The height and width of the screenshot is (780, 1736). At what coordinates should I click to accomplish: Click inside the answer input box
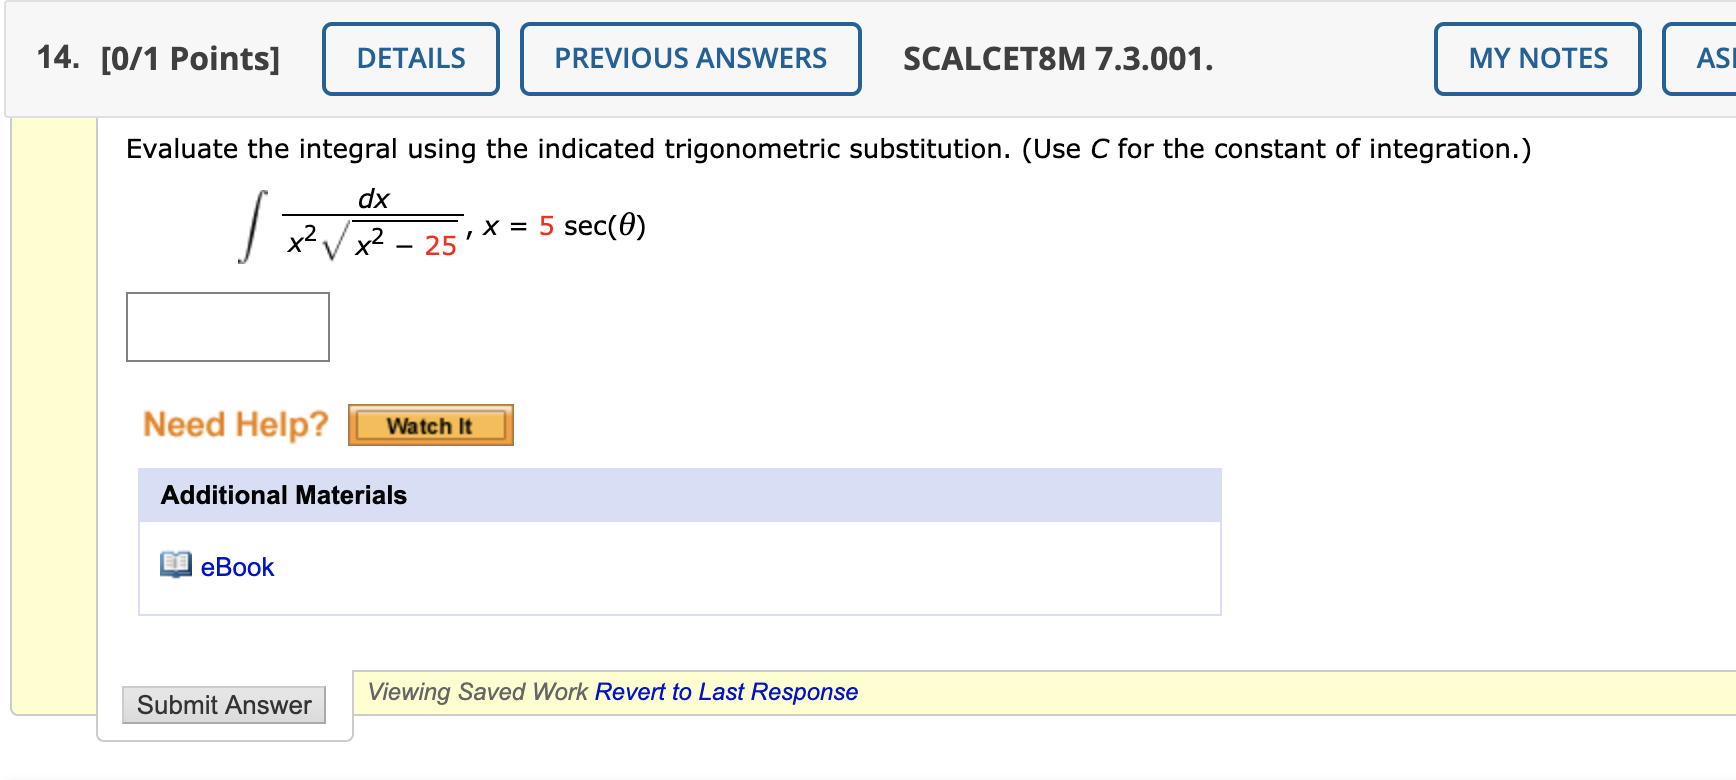(227, 326)
